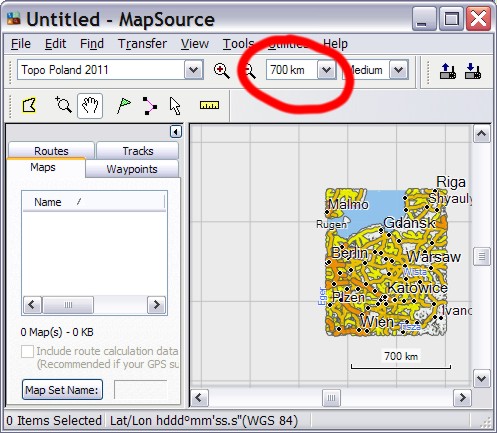Click the Riga label on the map

(451, 182)
